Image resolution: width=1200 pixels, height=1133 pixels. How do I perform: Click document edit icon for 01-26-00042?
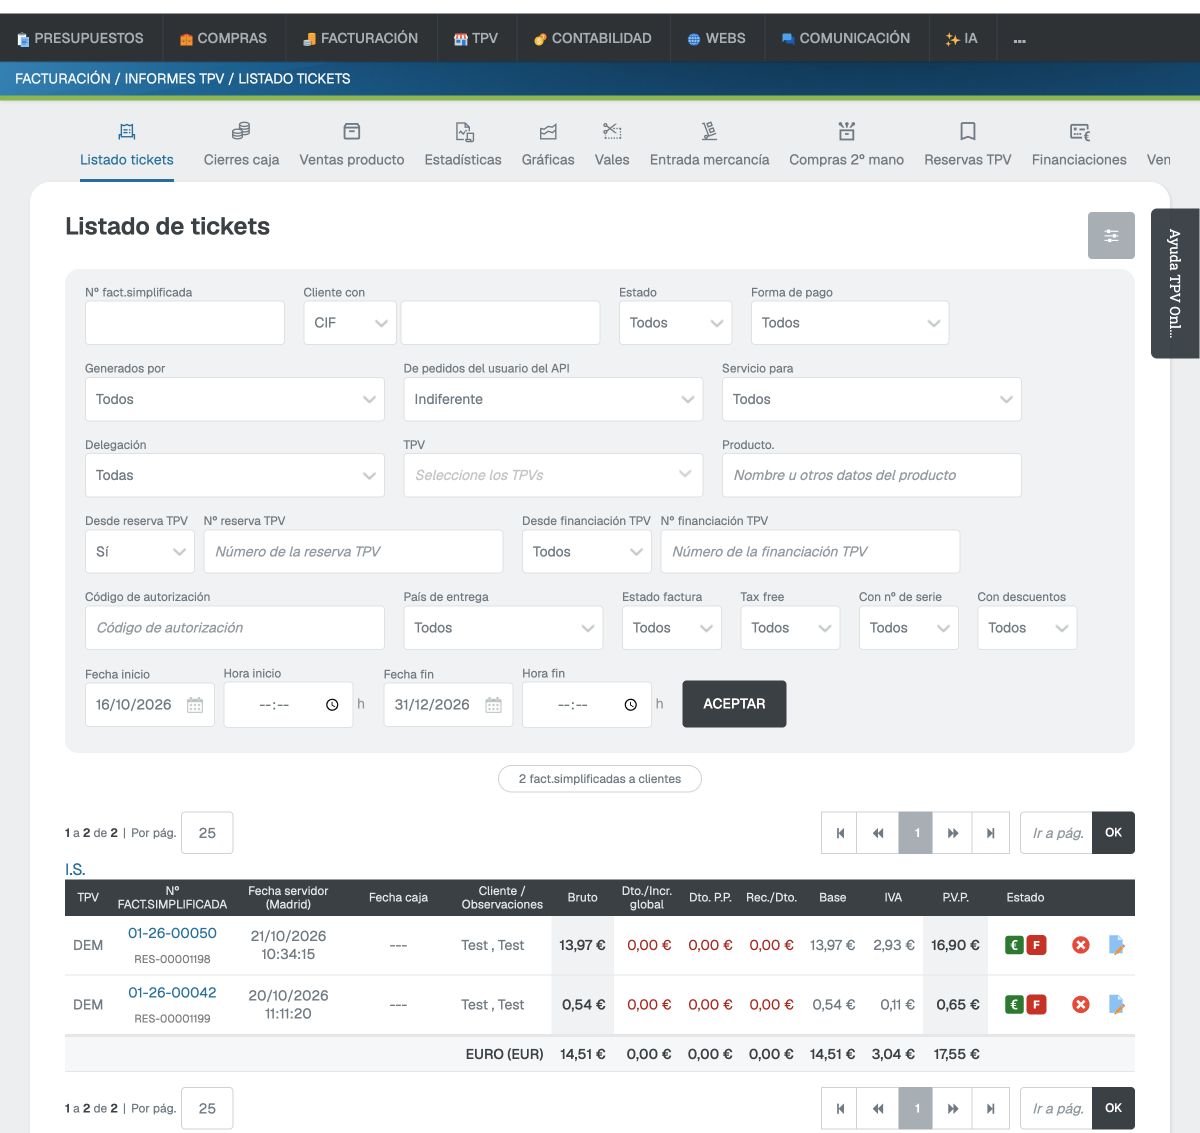tap(1116, 1005)
